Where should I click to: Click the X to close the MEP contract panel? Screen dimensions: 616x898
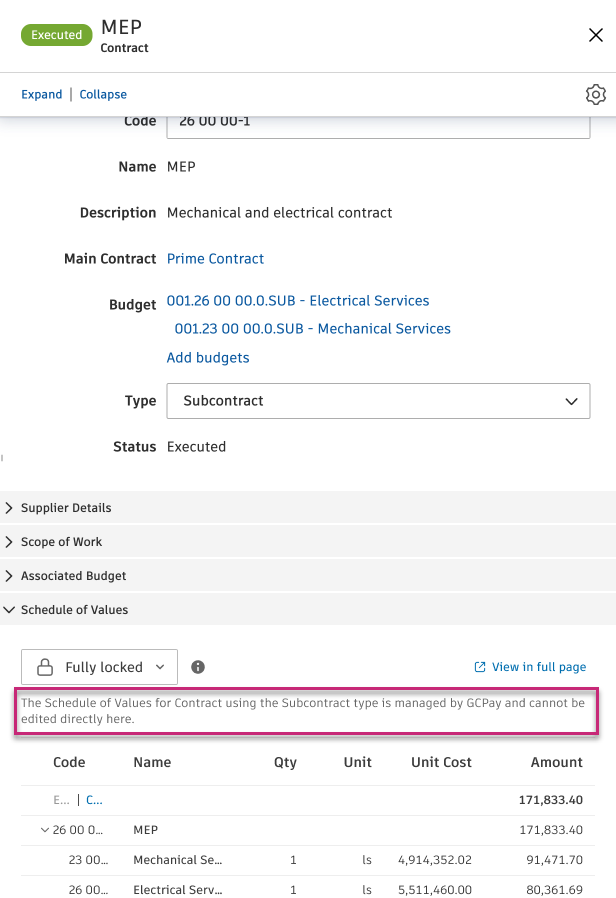pyautogui.click(x=596, y=34)
